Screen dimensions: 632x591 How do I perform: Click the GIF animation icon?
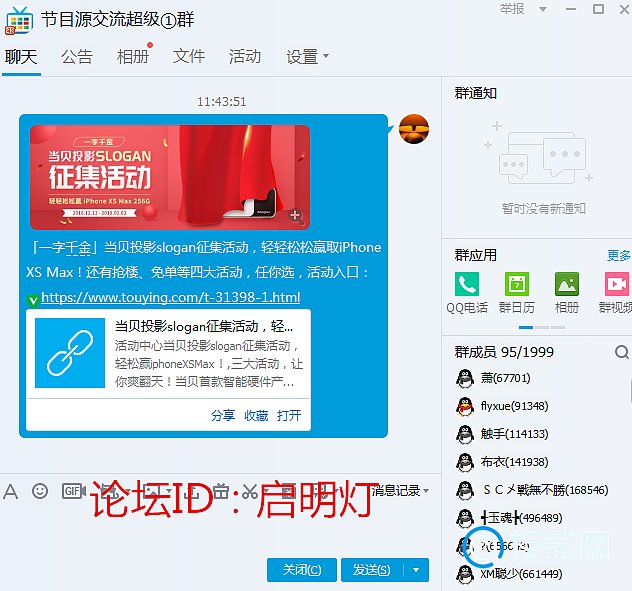tap(74, 491)
